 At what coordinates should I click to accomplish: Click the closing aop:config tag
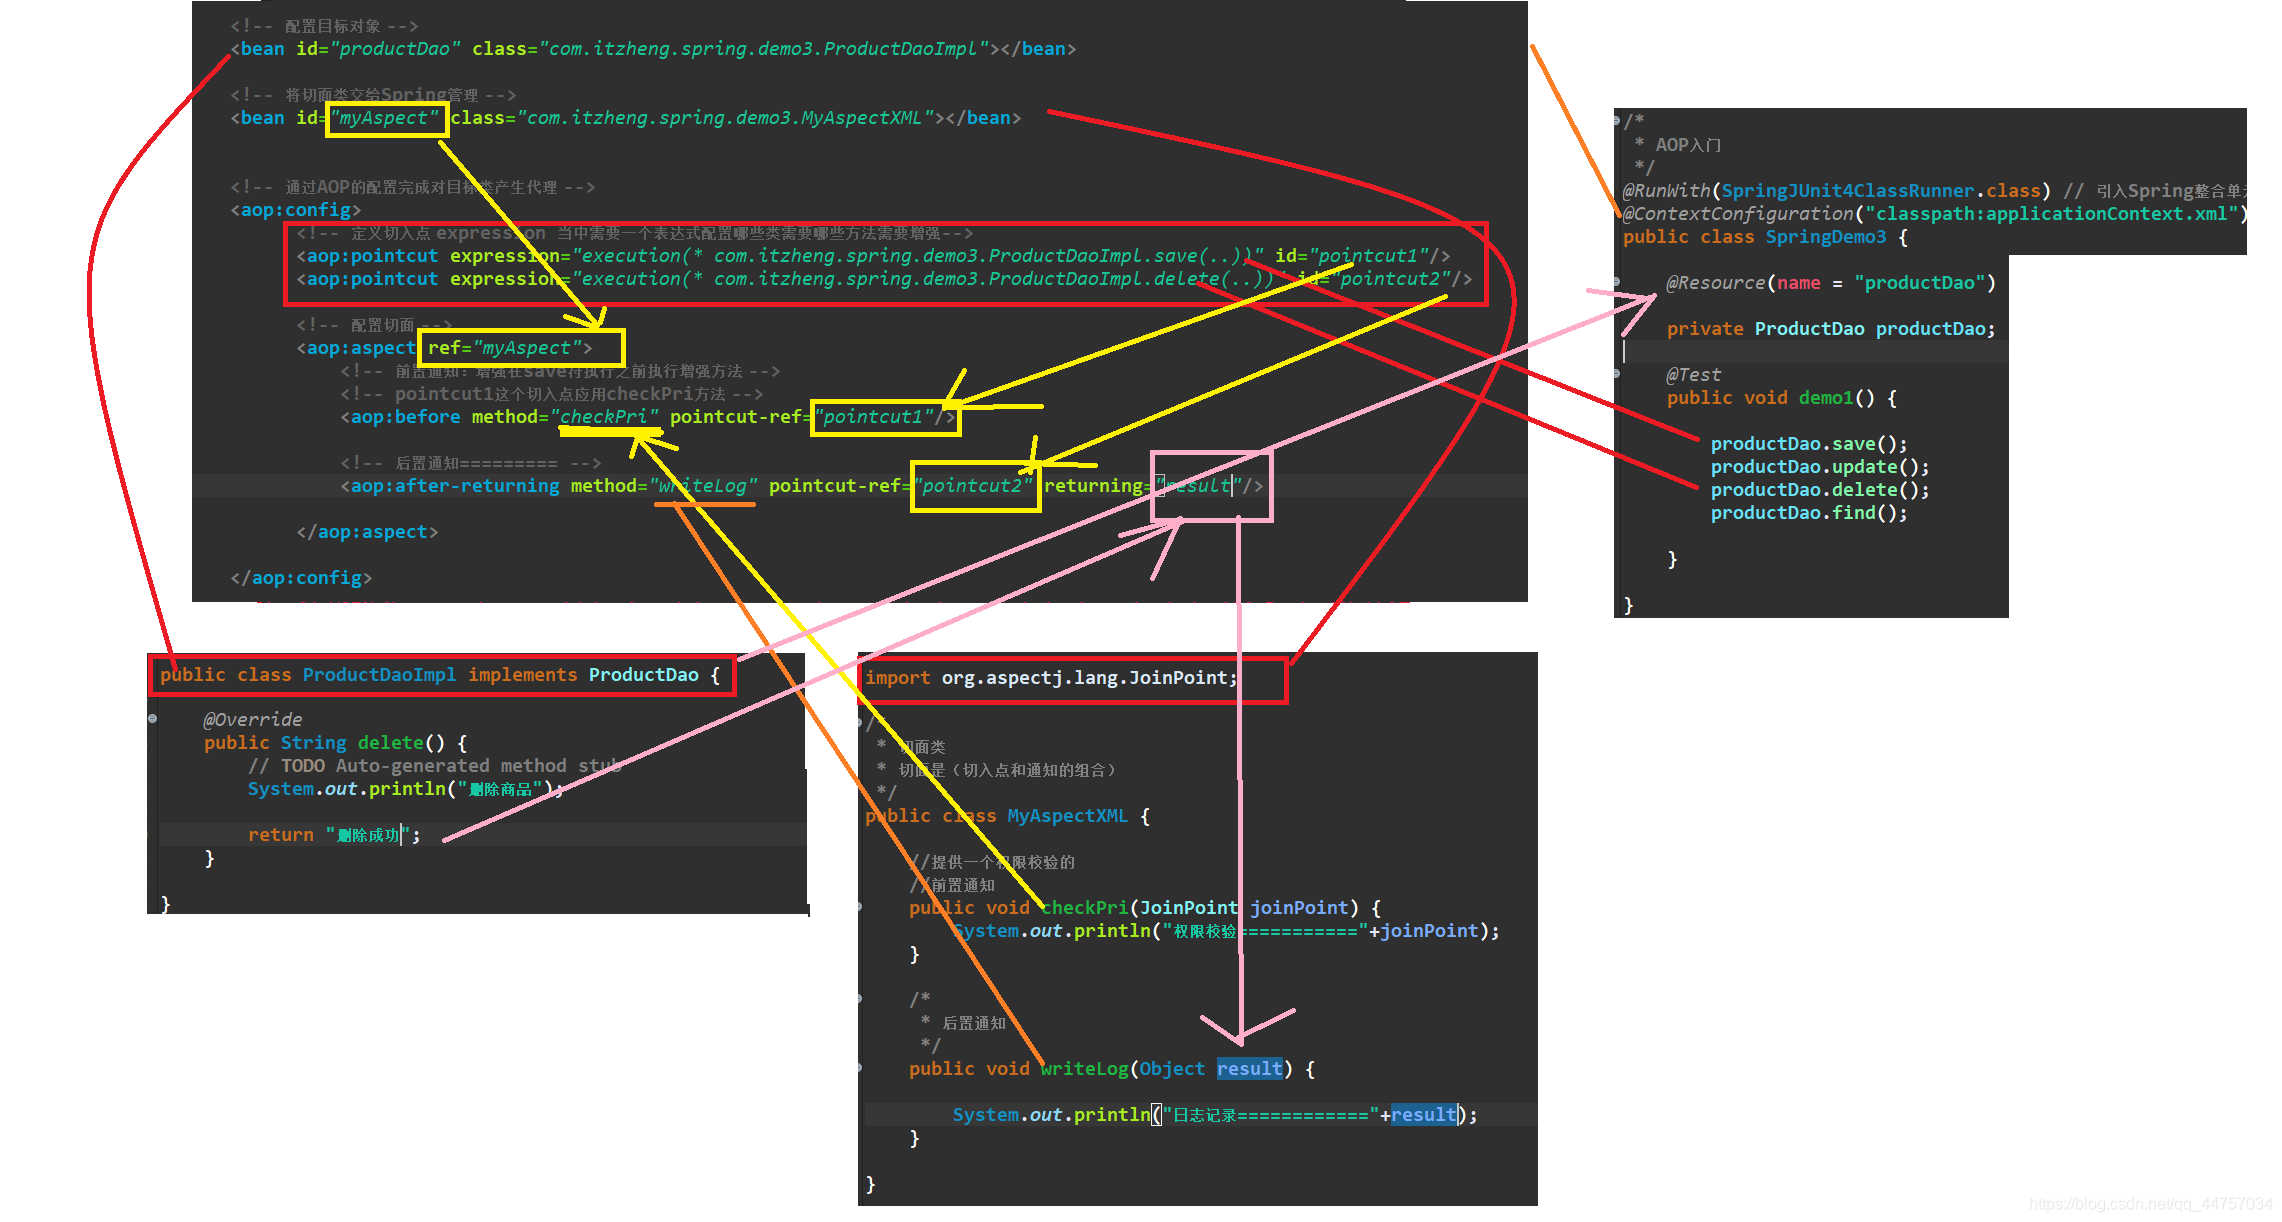pyautogui.click(x=301, y=578)
